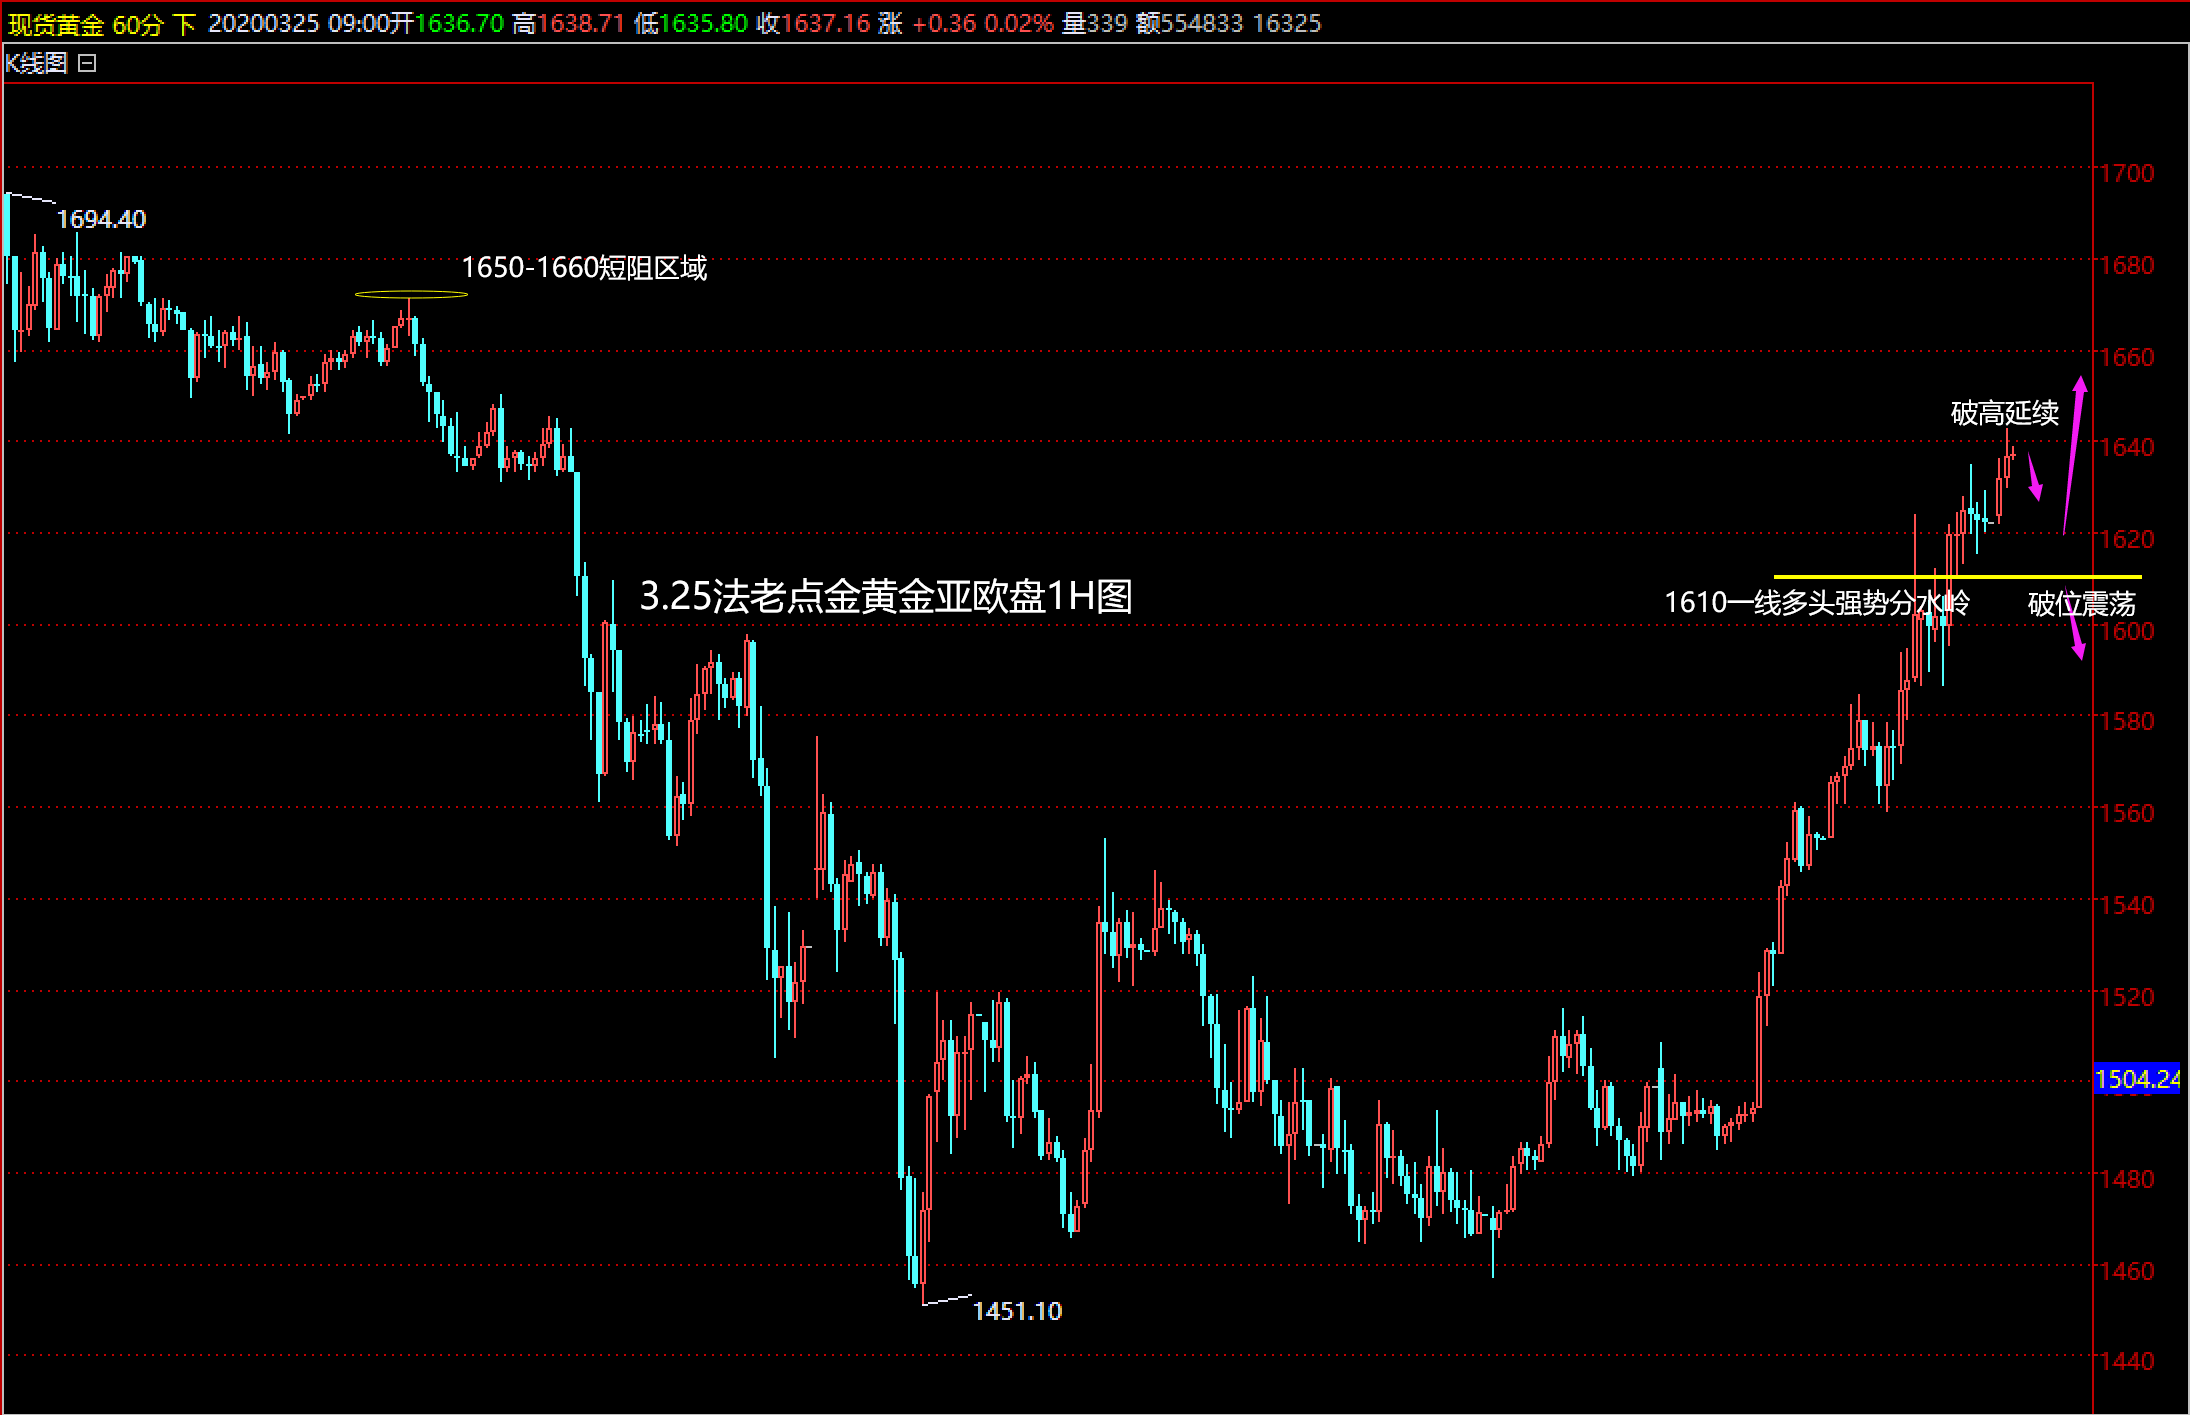Select the 现货黄金 symbol name

coord(56,24)
